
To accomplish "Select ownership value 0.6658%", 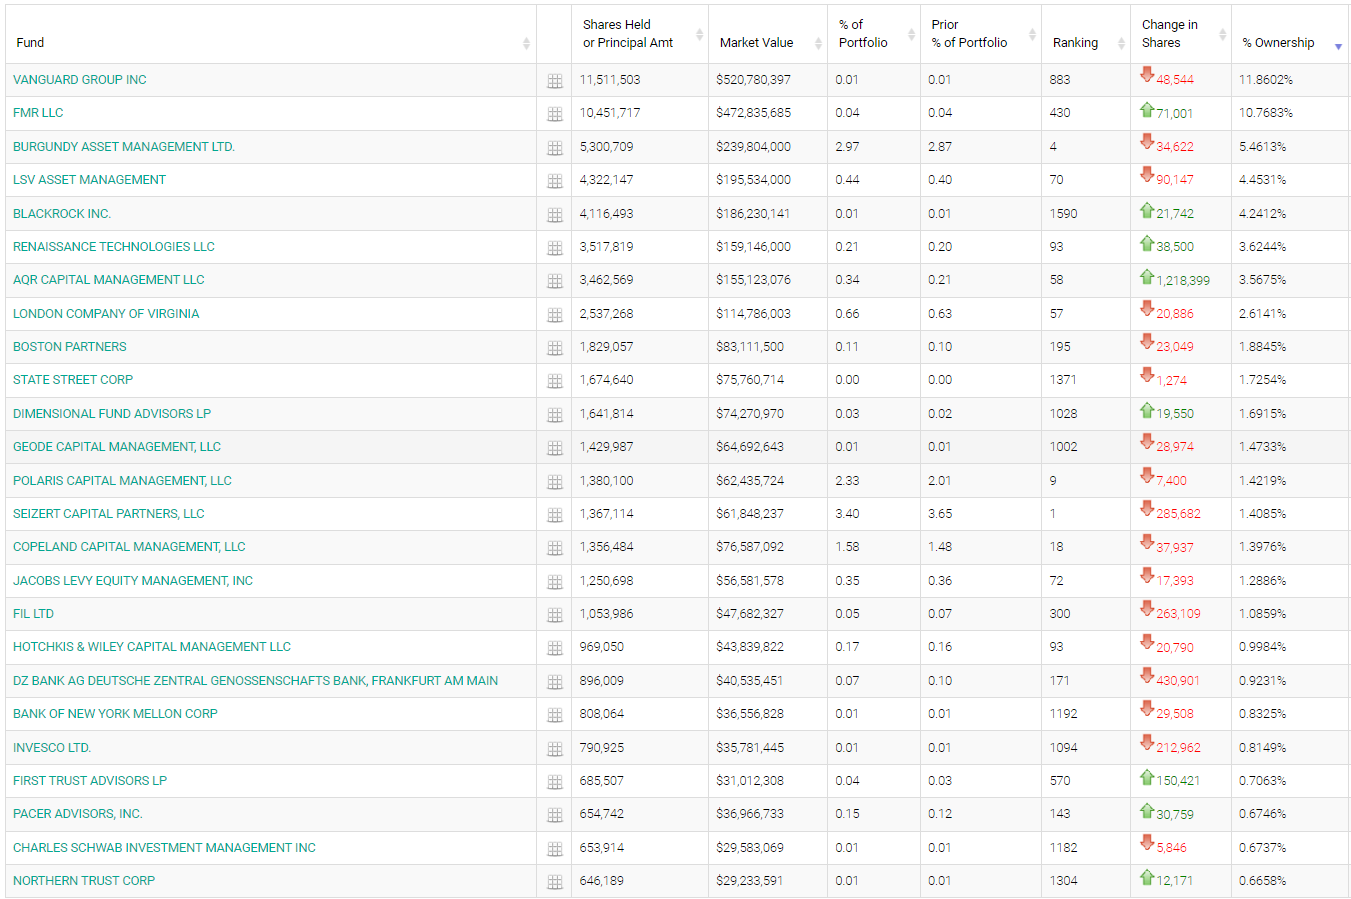I will (x=1263, y=881).
